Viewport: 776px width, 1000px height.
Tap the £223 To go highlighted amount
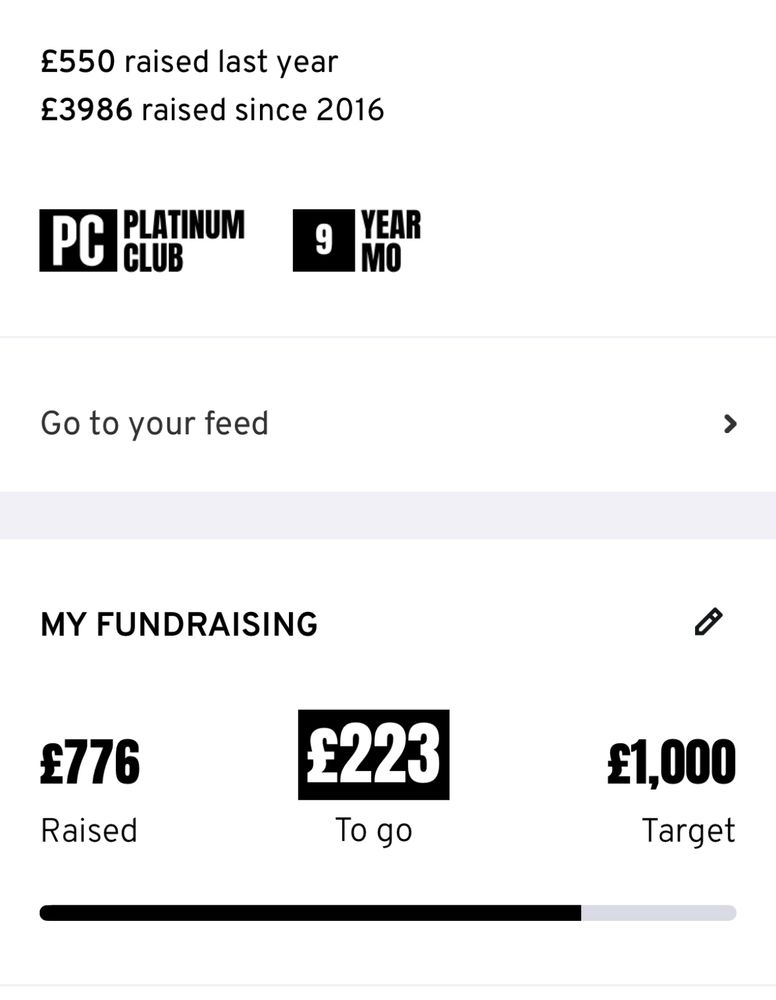(374, 754)
